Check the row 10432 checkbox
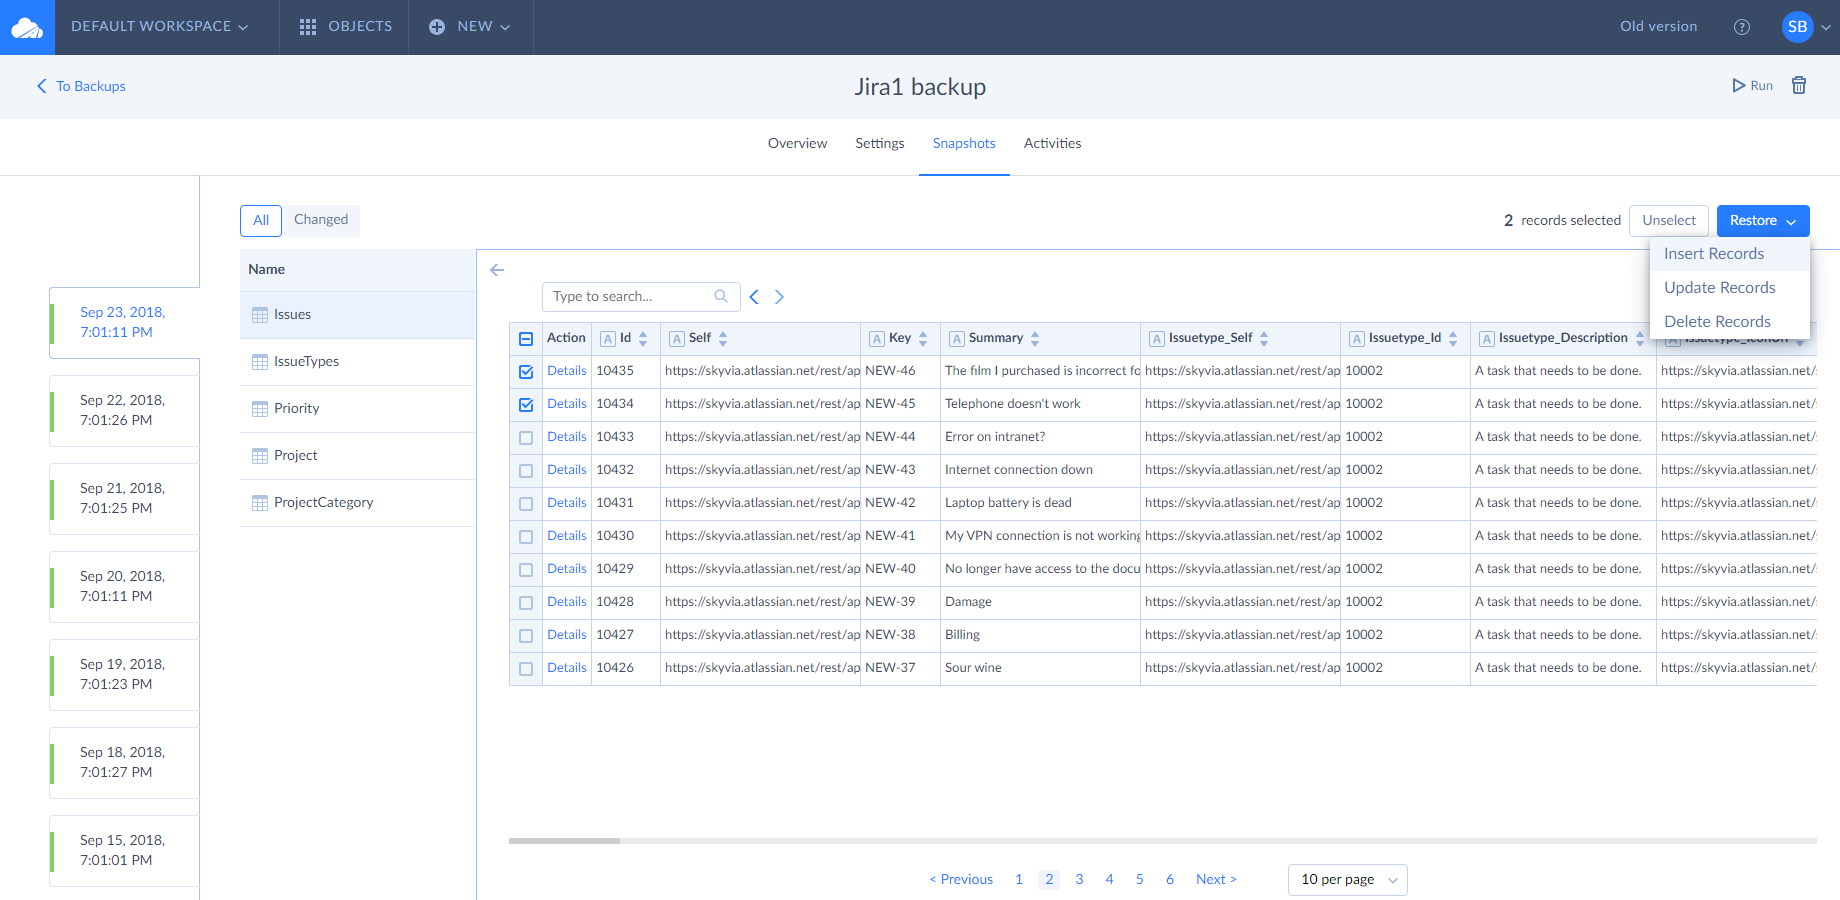Image resolution: width=1840 pixels, height=900 pixels. [526, 471]
